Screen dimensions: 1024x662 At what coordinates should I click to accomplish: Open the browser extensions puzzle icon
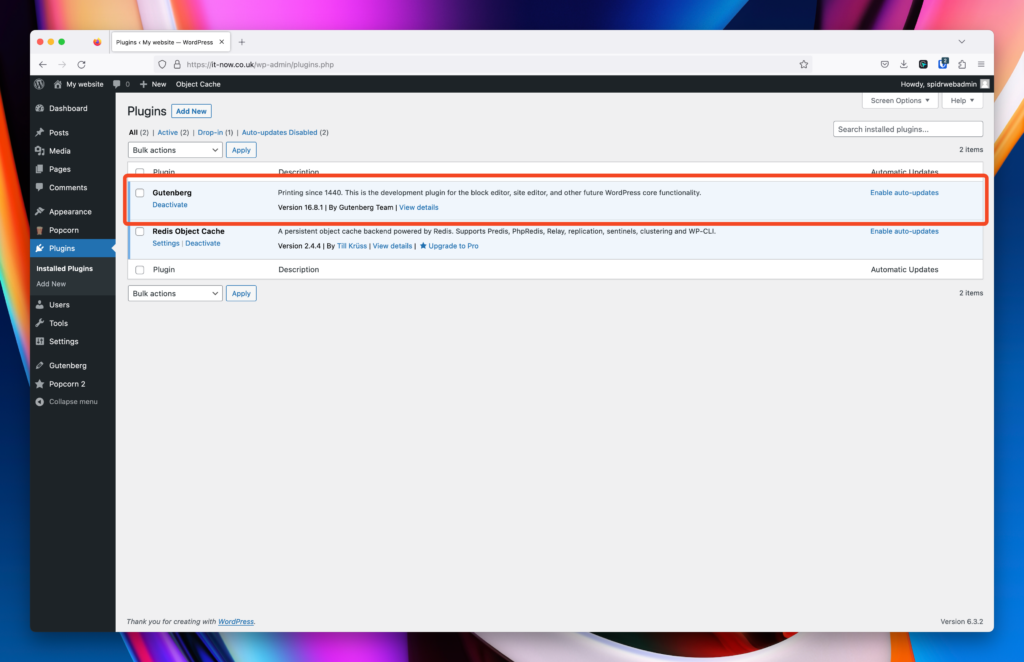coord(962,65)
